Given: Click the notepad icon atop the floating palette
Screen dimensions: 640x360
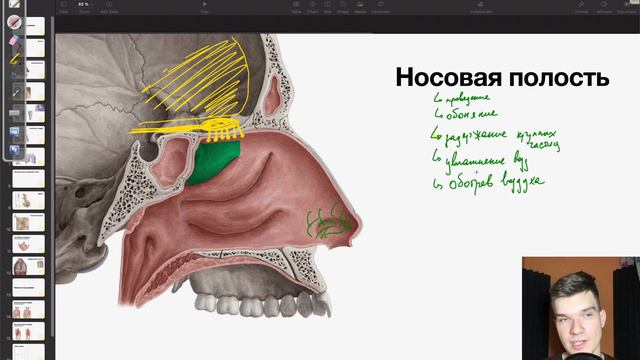Looking at the screenshot, I should point(14,4).
